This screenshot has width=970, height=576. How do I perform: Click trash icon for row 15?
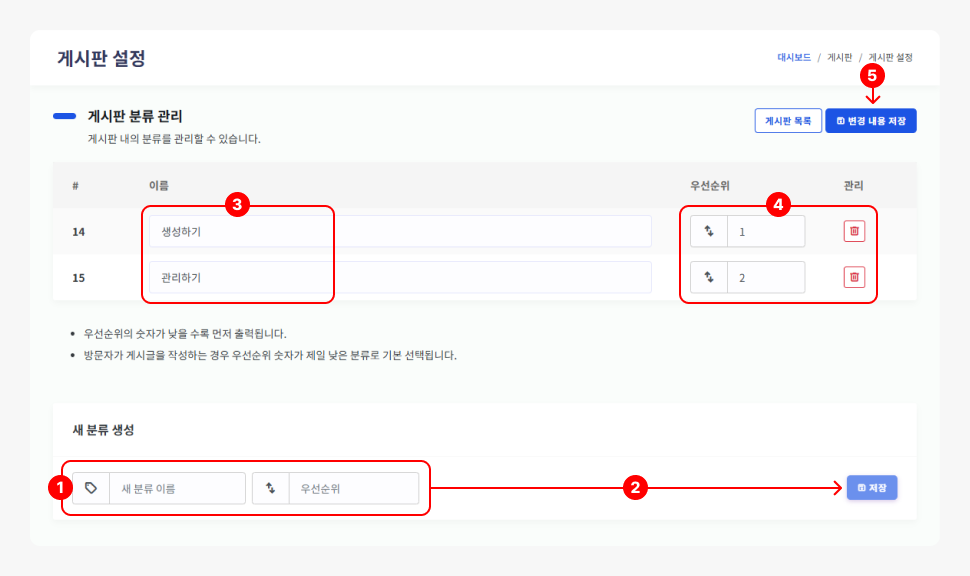[x=854, y=277]
